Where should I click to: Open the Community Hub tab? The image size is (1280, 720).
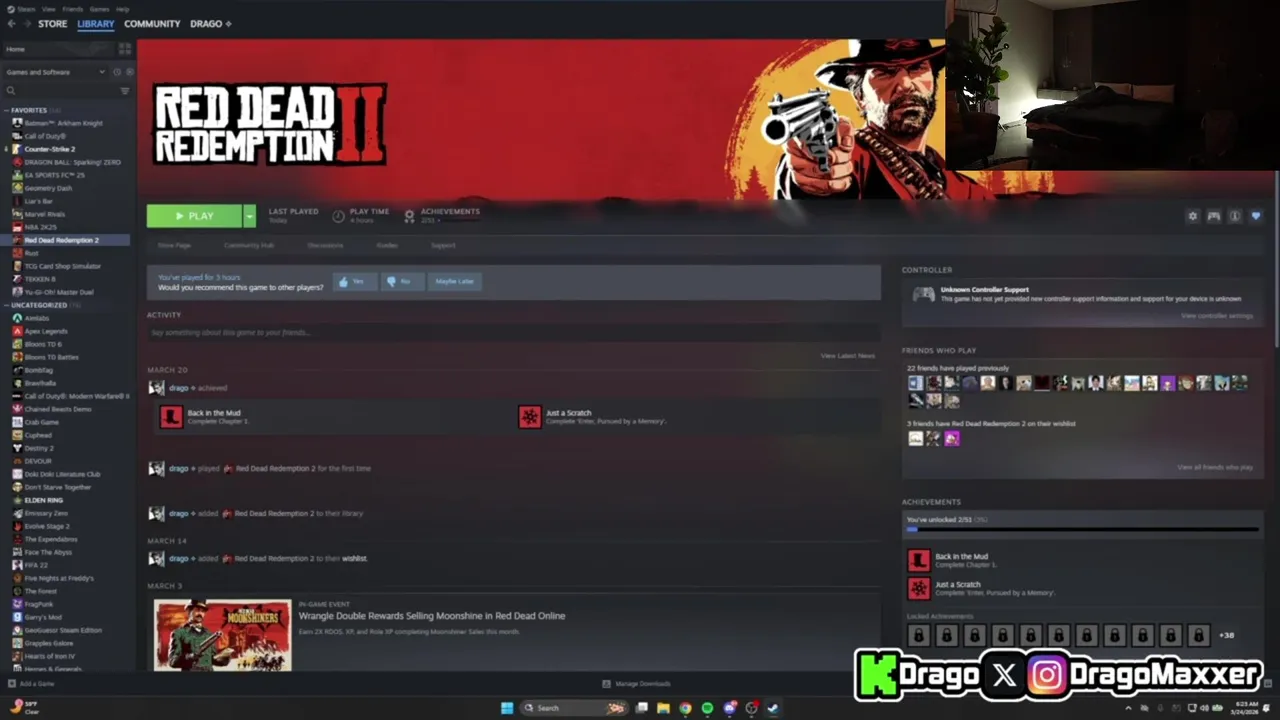point(249,245)
